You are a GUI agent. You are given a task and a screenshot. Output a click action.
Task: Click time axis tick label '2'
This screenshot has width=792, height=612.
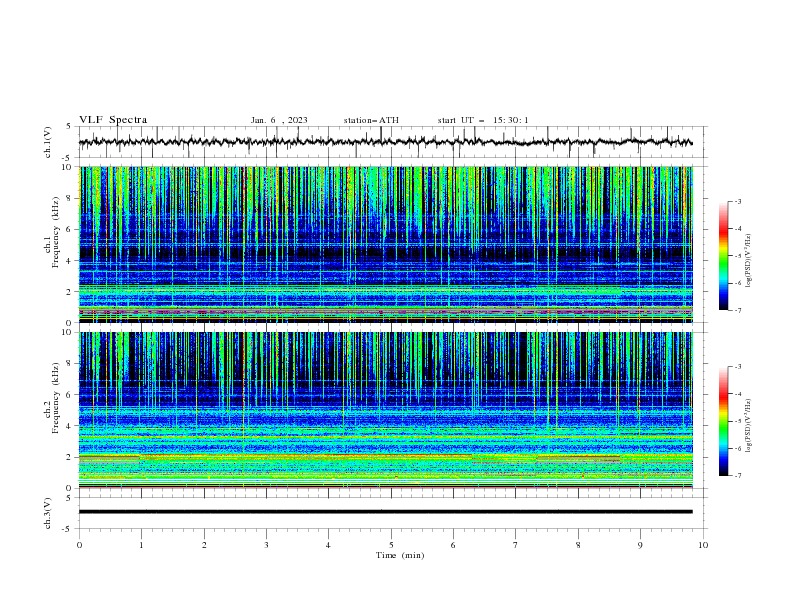coord(204,545)
